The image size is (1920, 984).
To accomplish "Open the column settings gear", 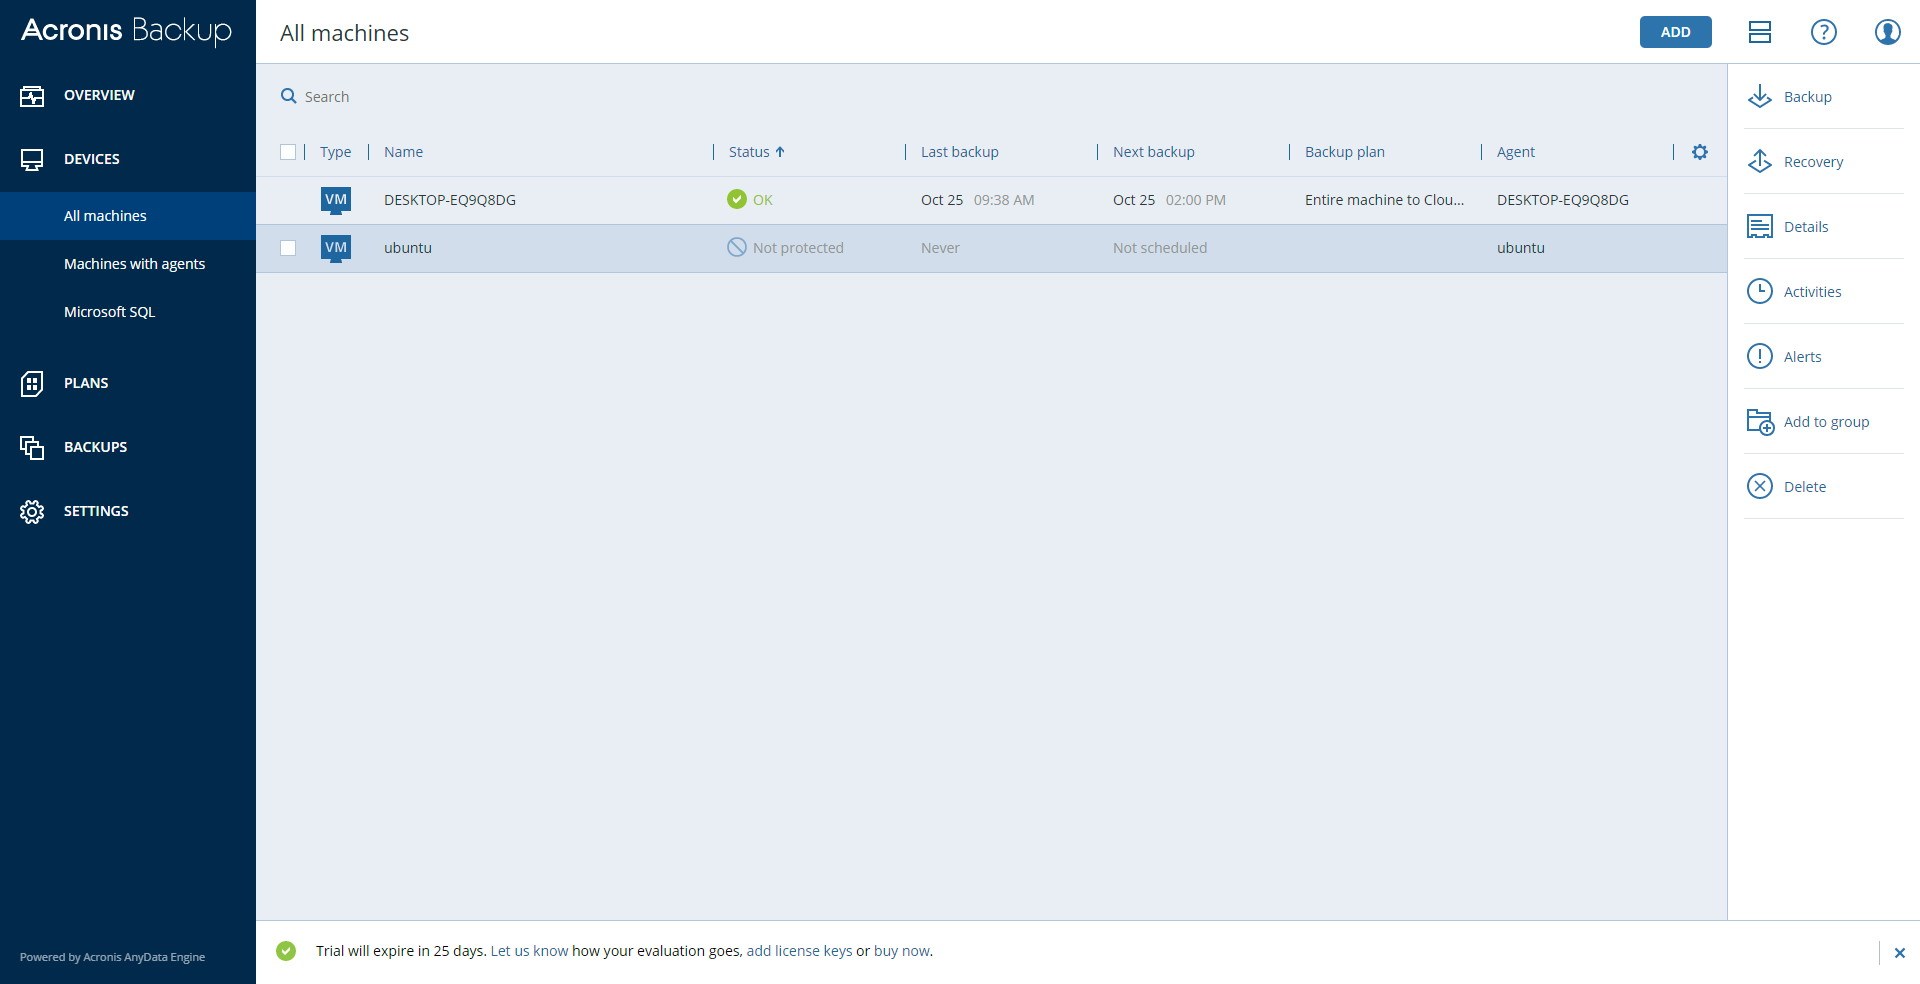I will [x=1700, y=152].
